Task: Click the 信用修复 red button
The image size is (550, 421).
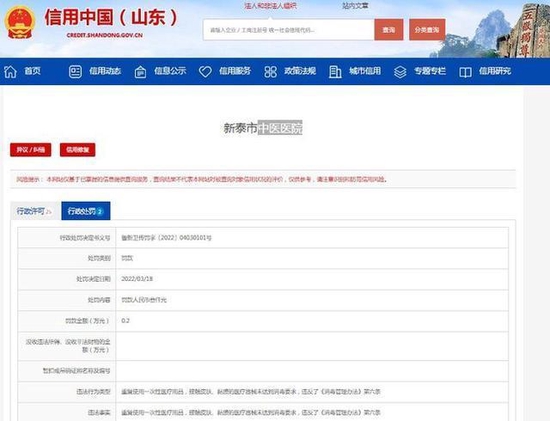Action: pyautogui.click(x=78, y=150)
